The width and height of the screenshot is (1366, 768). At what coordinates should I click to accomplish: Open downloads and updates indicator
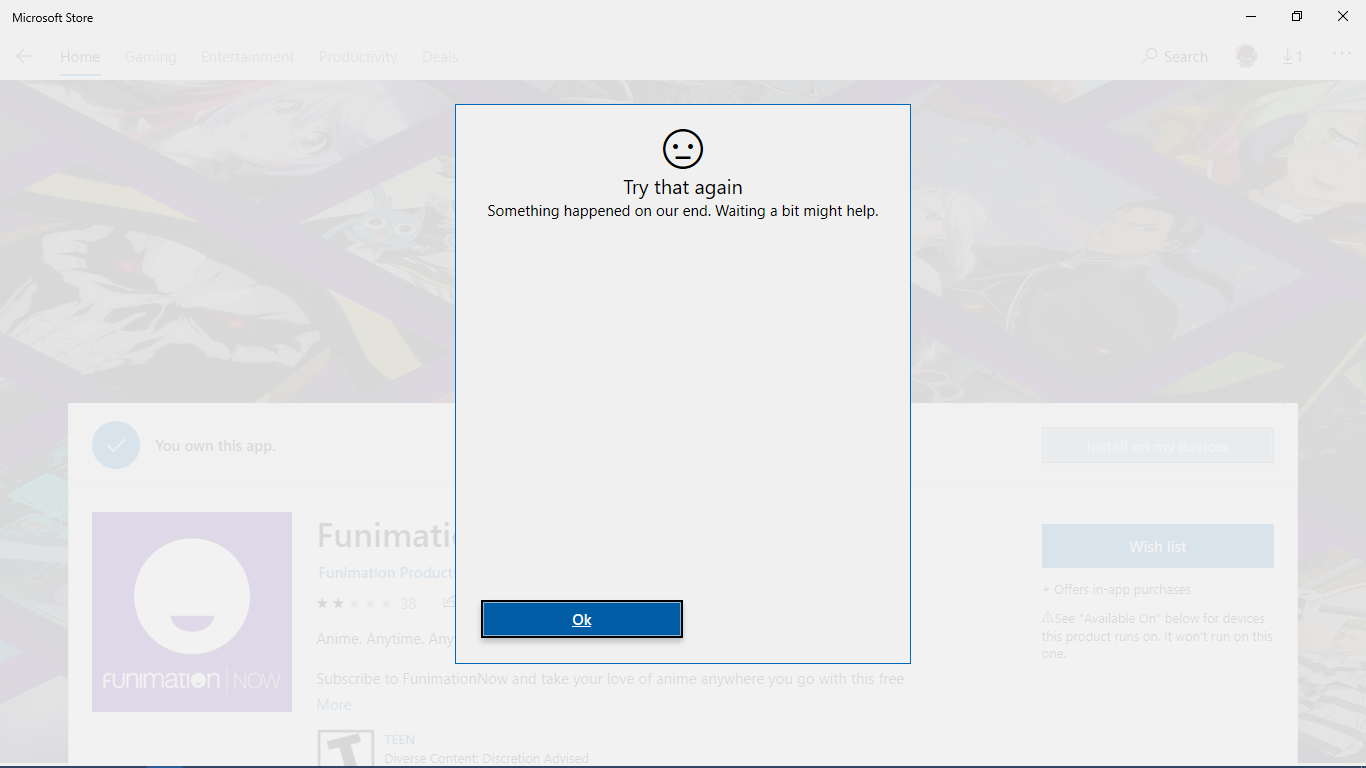[1292, 57]
